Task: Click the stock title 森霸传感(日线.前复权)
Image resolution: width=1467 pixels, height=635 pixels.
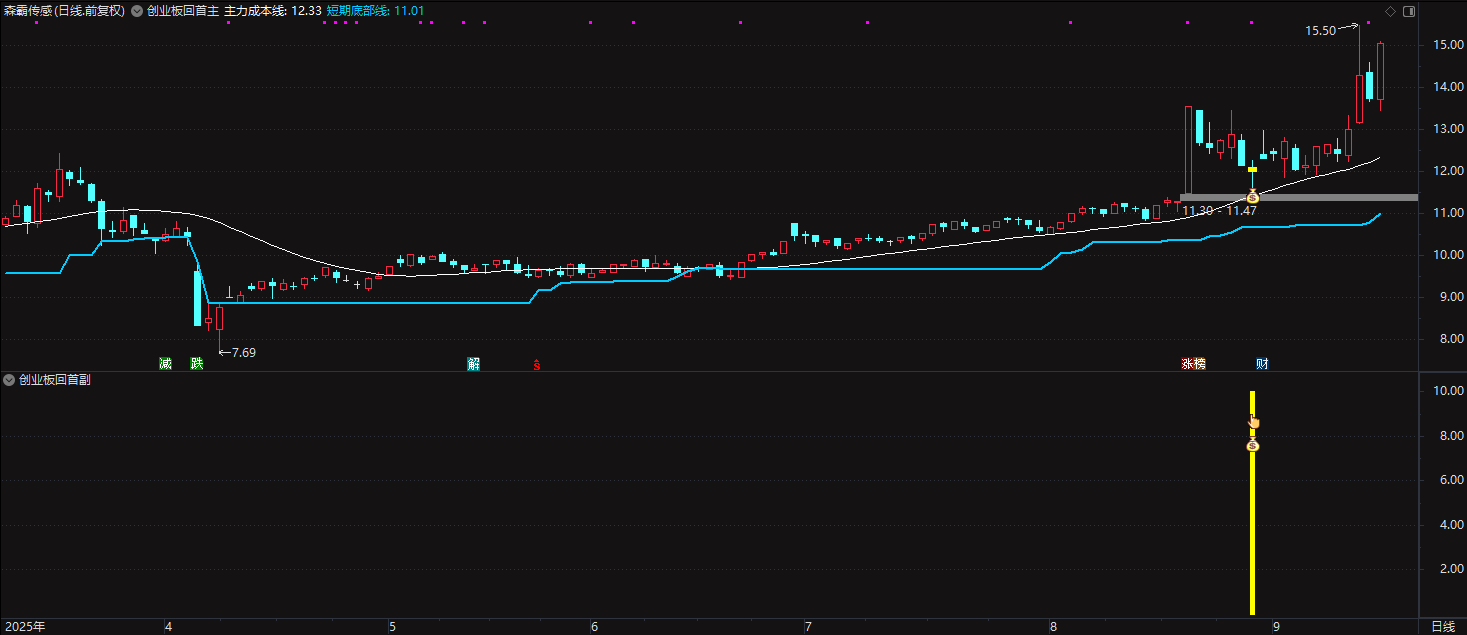Action: pos(64,11)
